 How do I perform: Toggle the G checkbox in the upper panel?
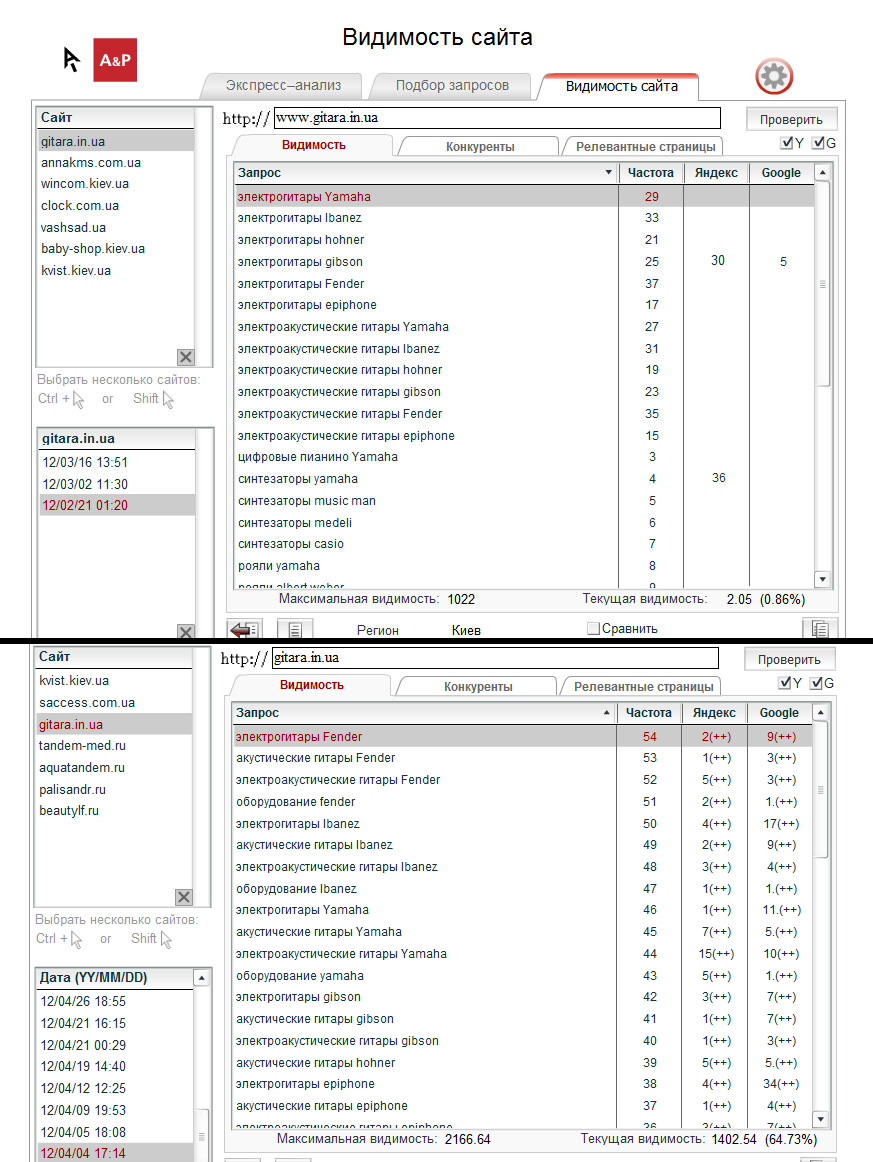(818, 143)
